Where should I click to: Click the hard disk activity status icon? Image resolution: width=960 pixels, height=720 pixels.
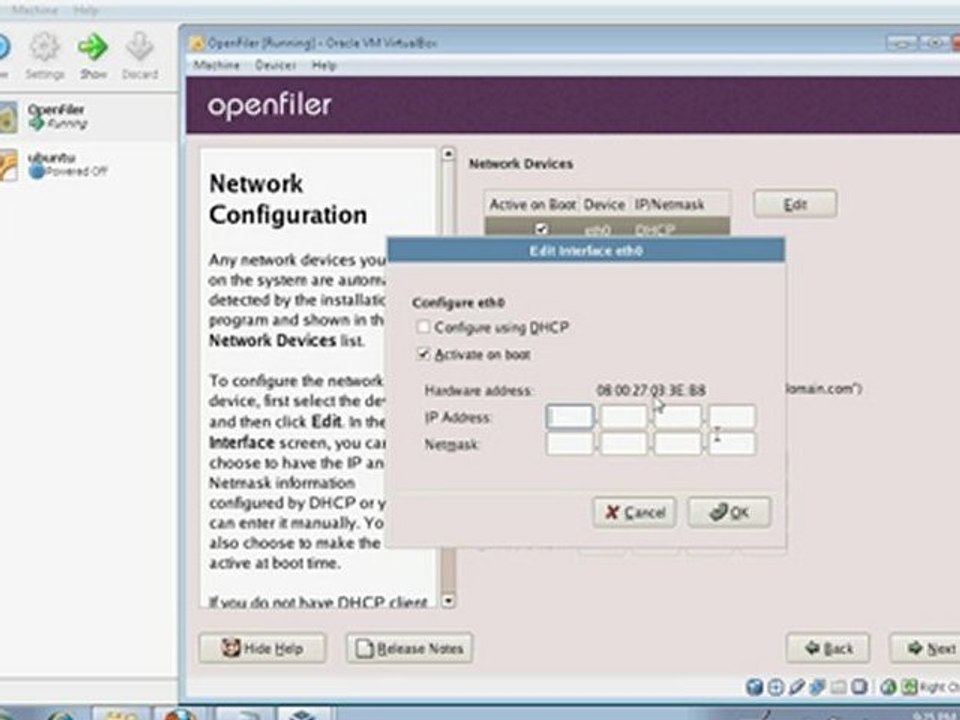[754, 687]
